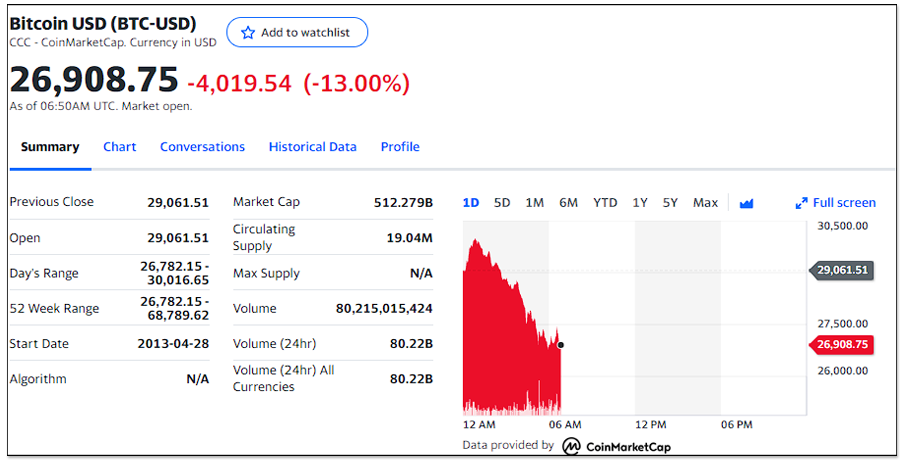This screenshot has height=461, width=904.
Task: Click the star icon in Add to watchlist
Action: point(248,33)
